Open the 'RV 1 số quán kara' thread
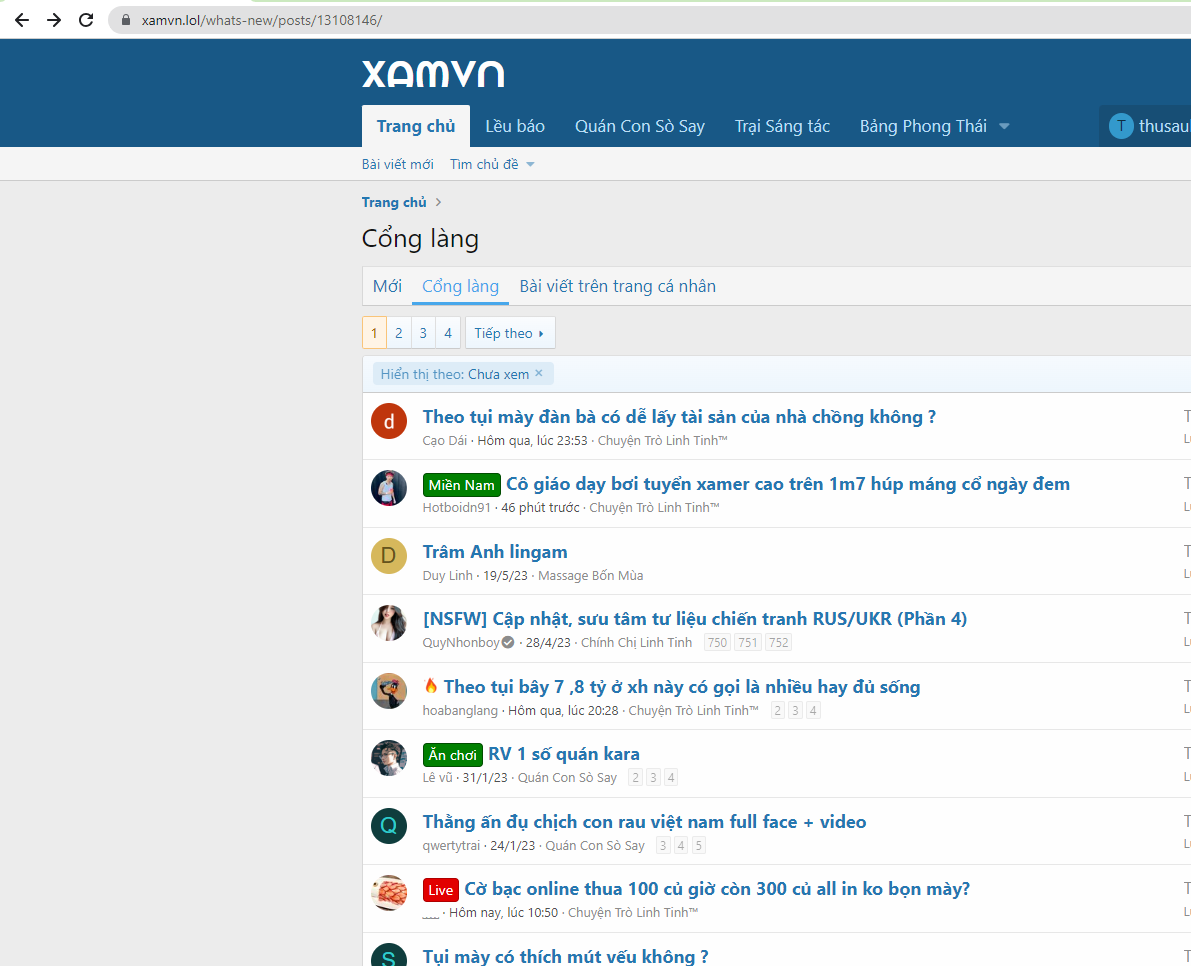This screenshot has width=1191, height=966. (563, 754)
